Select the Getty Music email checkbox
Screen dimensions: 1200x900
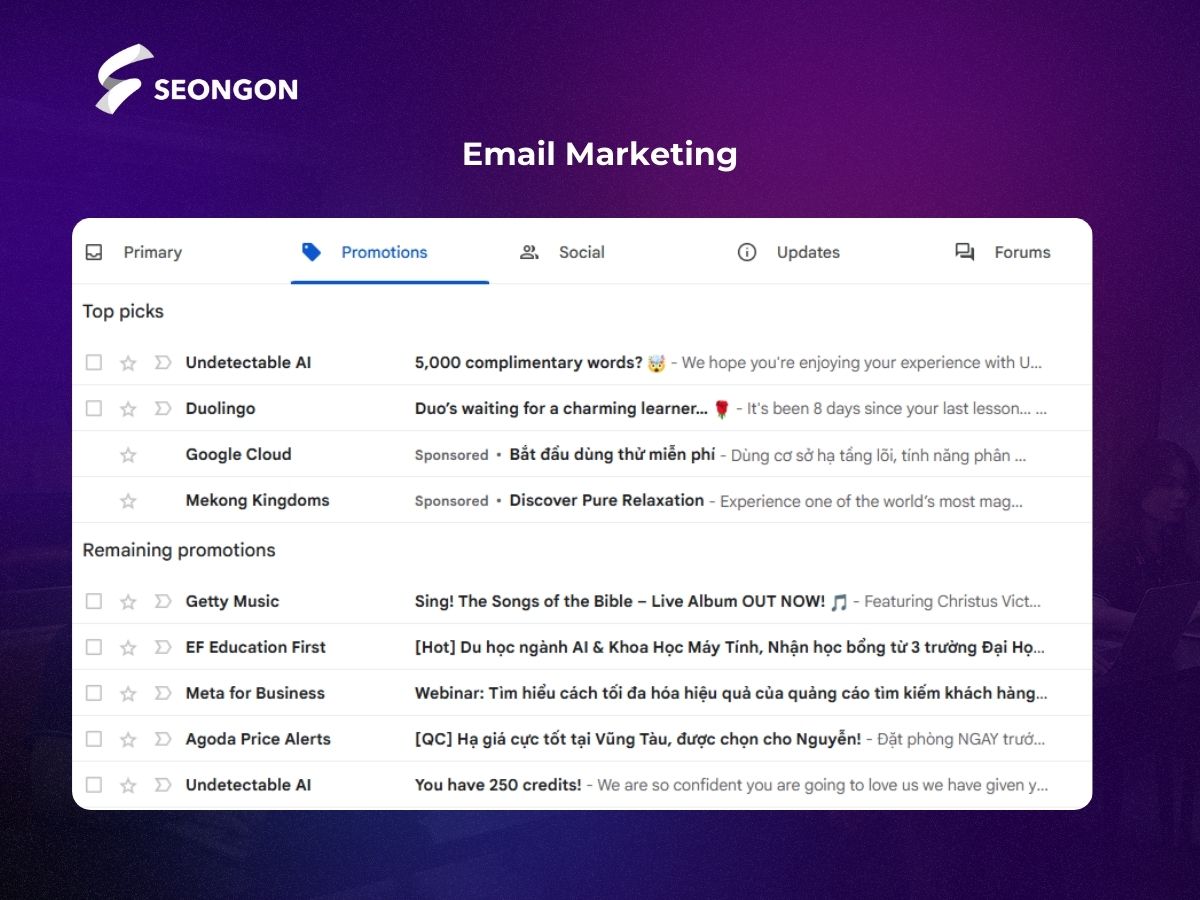click(94, 601)
